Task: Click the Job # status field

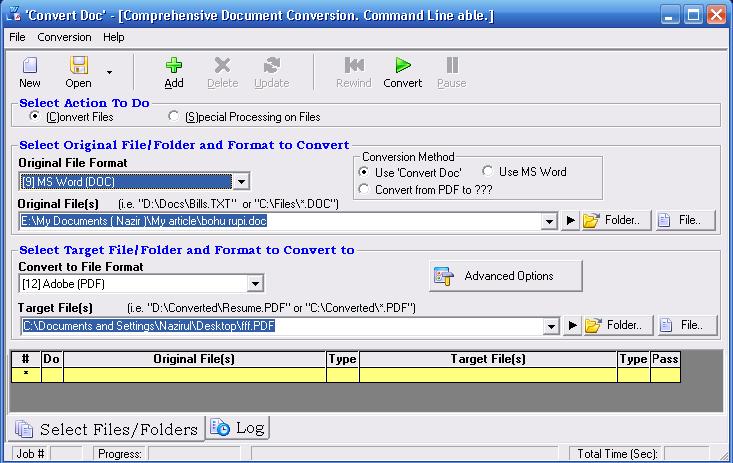Action: point(66,454)
